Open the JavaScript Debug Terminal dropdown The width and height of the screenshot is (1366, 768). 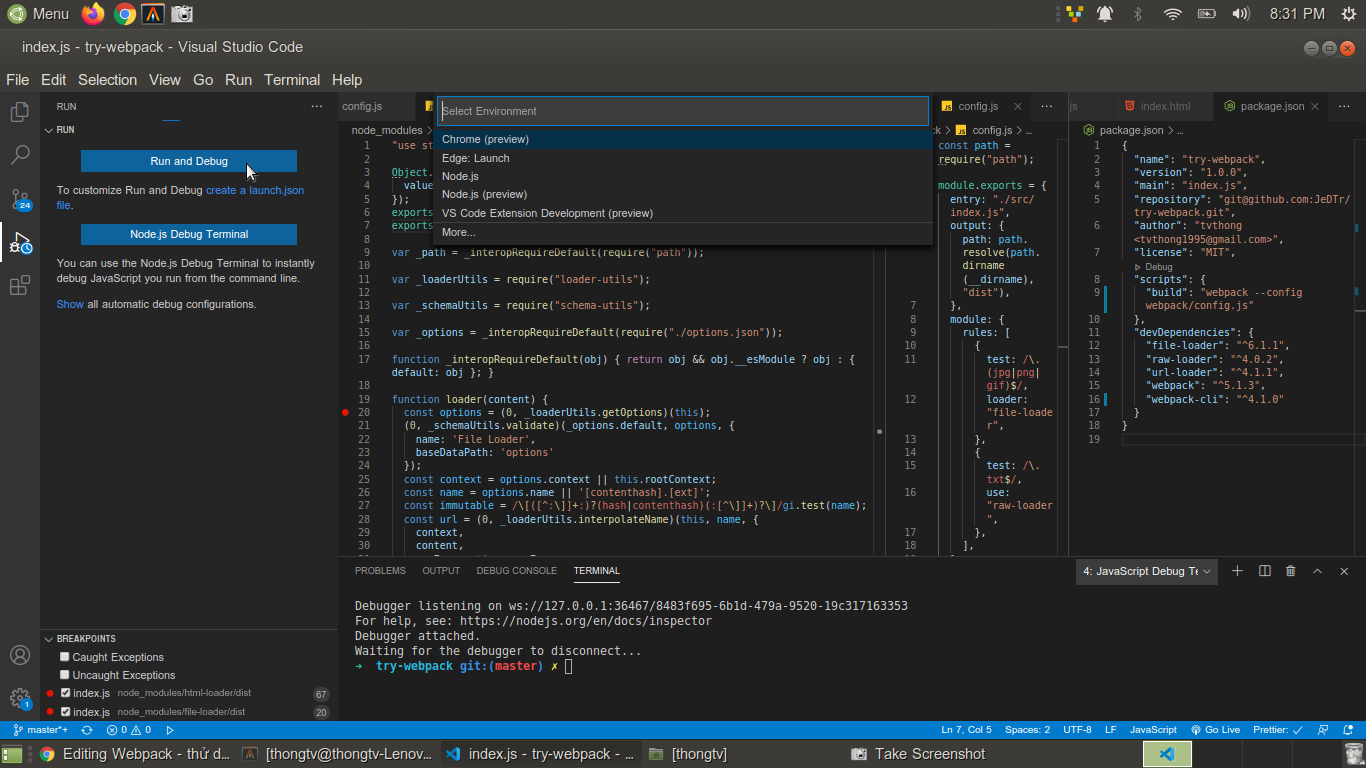(1146, 571)
